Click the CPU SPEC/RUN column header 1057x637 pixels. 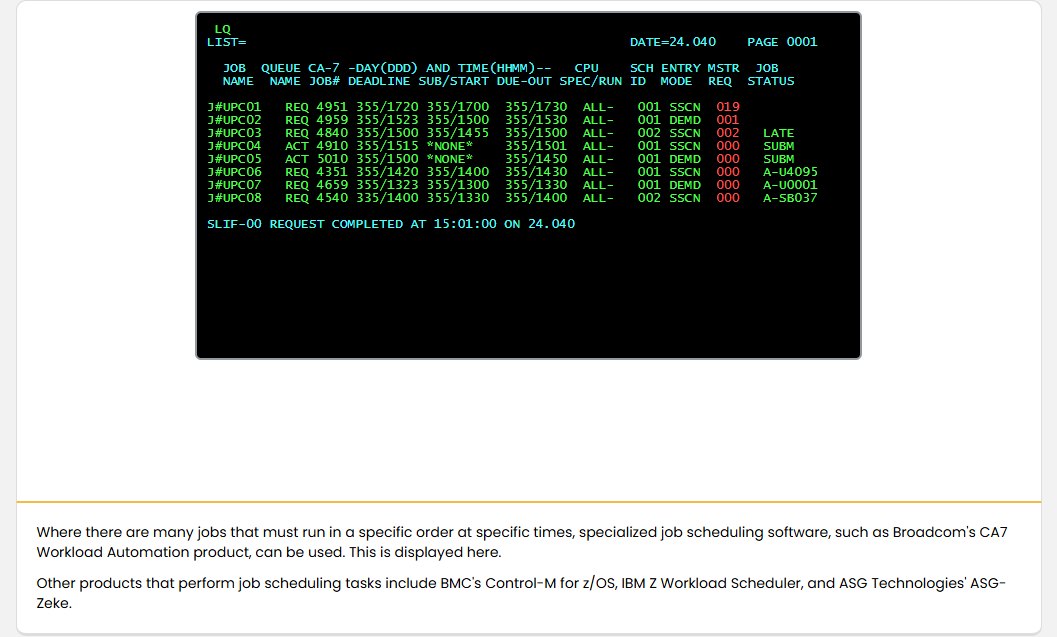tap(591, 75)
